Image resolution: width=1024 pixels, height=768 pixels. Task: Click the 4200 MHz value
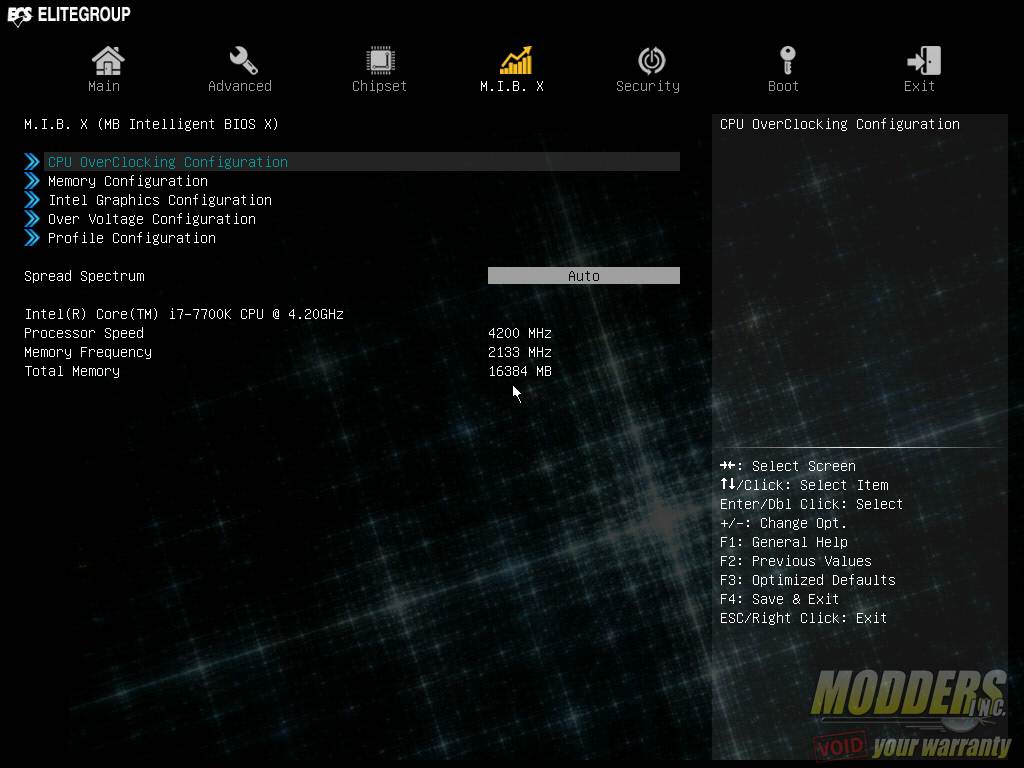click(x=520, y=333)
